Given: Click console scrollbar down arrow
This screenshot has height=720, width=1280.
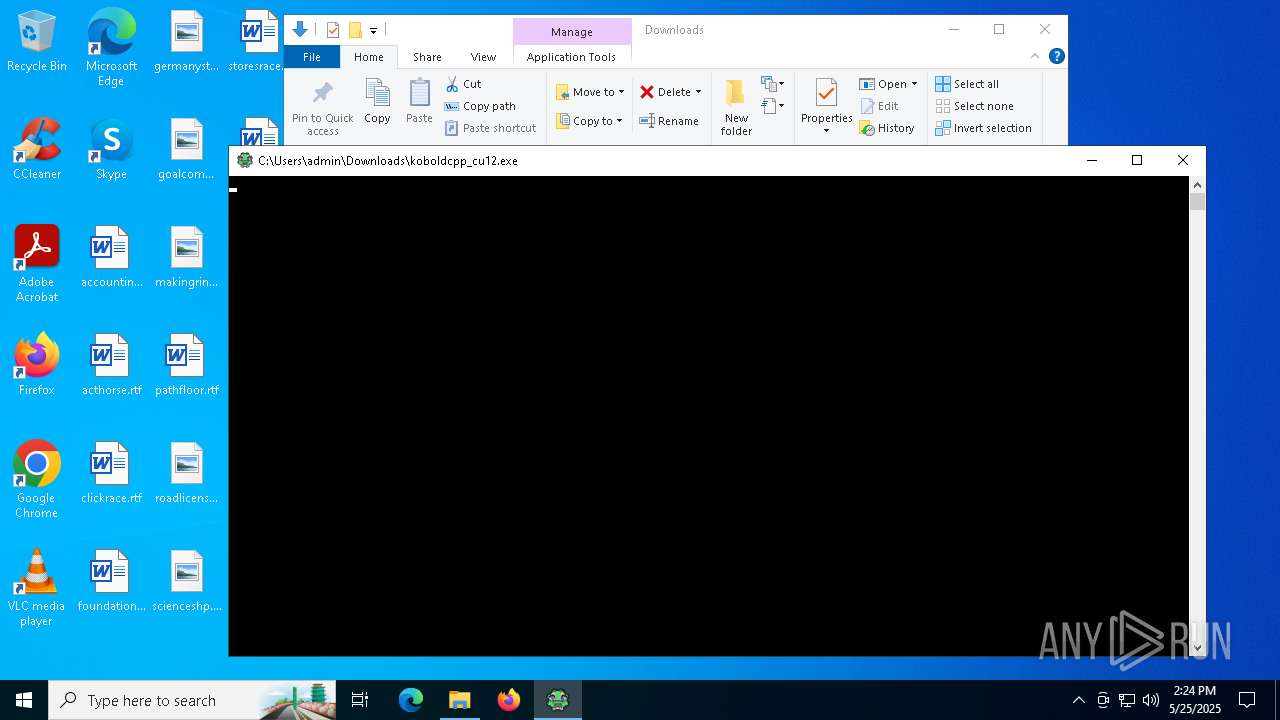Looking at the screenshot, I should pos(1197,648).
